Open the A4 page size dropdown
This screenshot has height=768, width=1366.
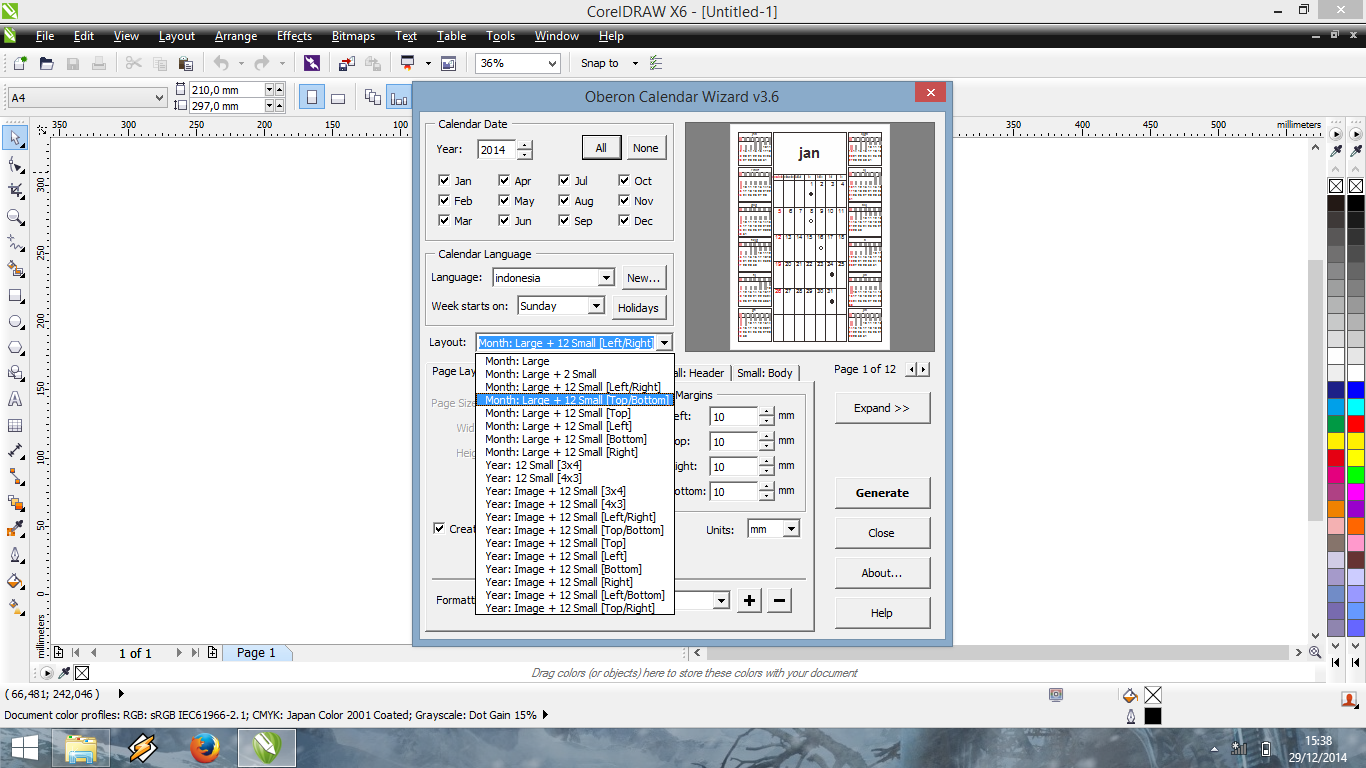(x=159, y=97)
